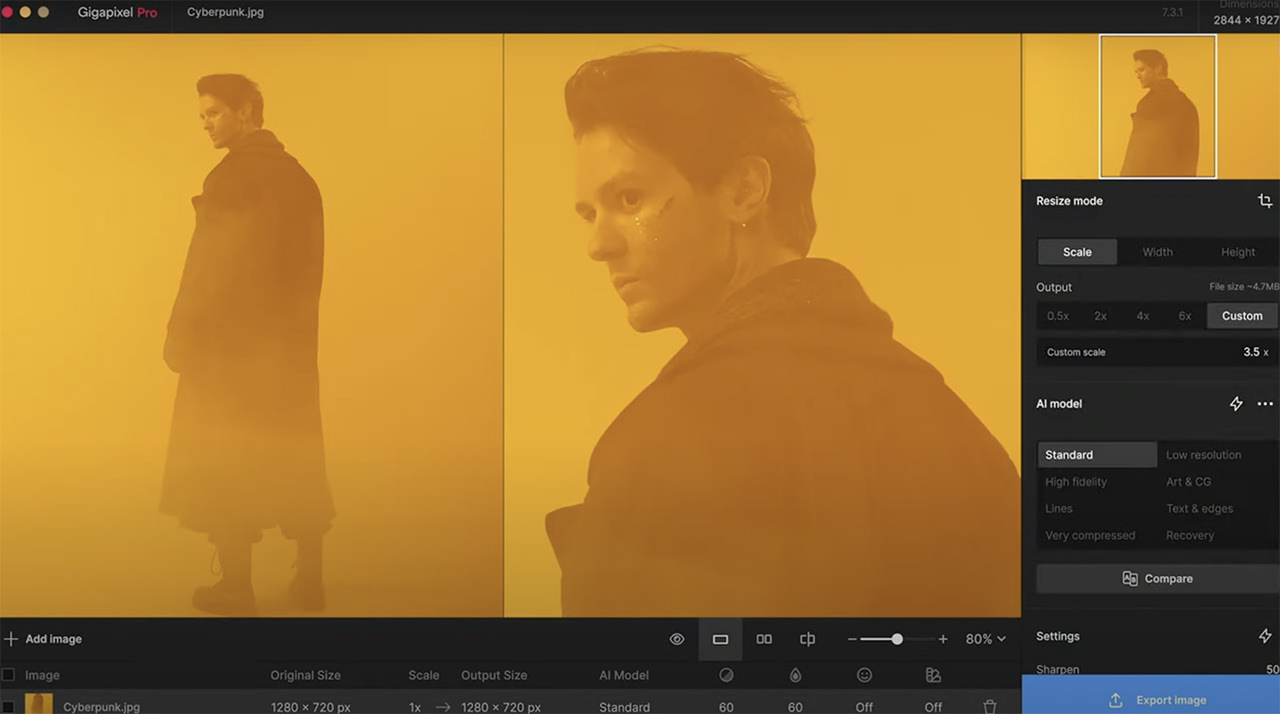Open the 80% zoom level dropdown
Viewport: 1280px width, 714px height.
click(x=986, y=639)
